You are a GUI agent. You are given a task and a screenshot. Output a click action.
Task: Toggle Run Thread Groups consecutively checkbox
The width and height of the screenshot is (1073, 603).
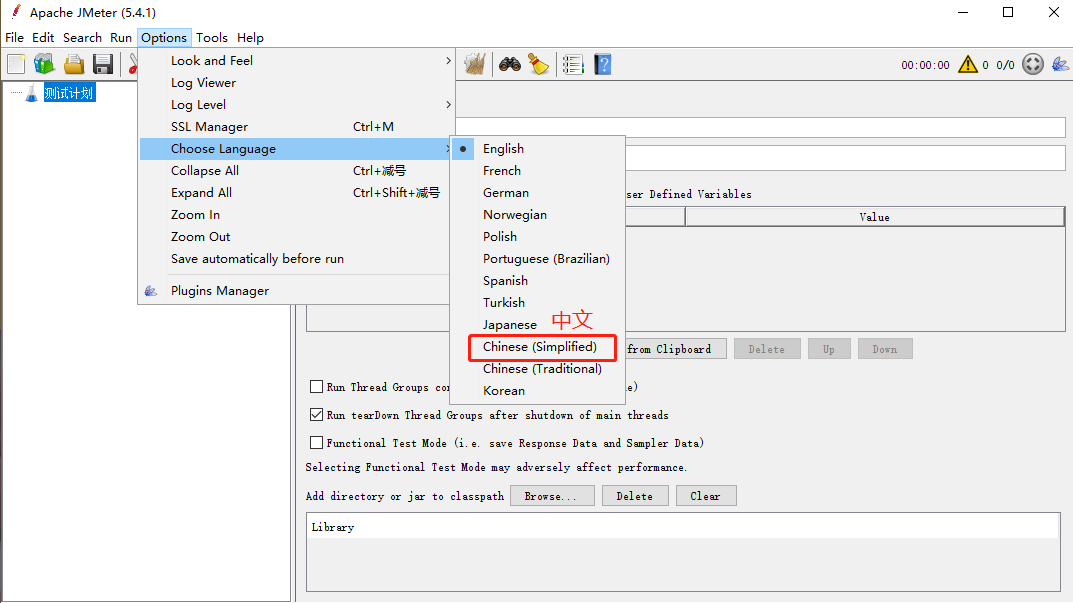click(316, 387)
